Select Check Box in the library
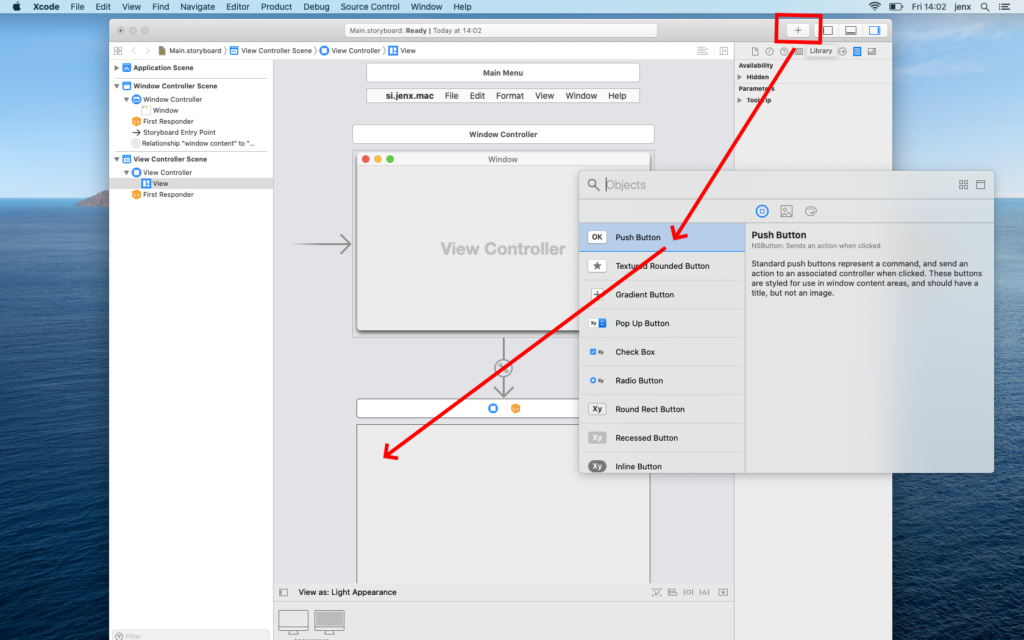The height and width of the screenshot is (640, 1024). point(662,352)
